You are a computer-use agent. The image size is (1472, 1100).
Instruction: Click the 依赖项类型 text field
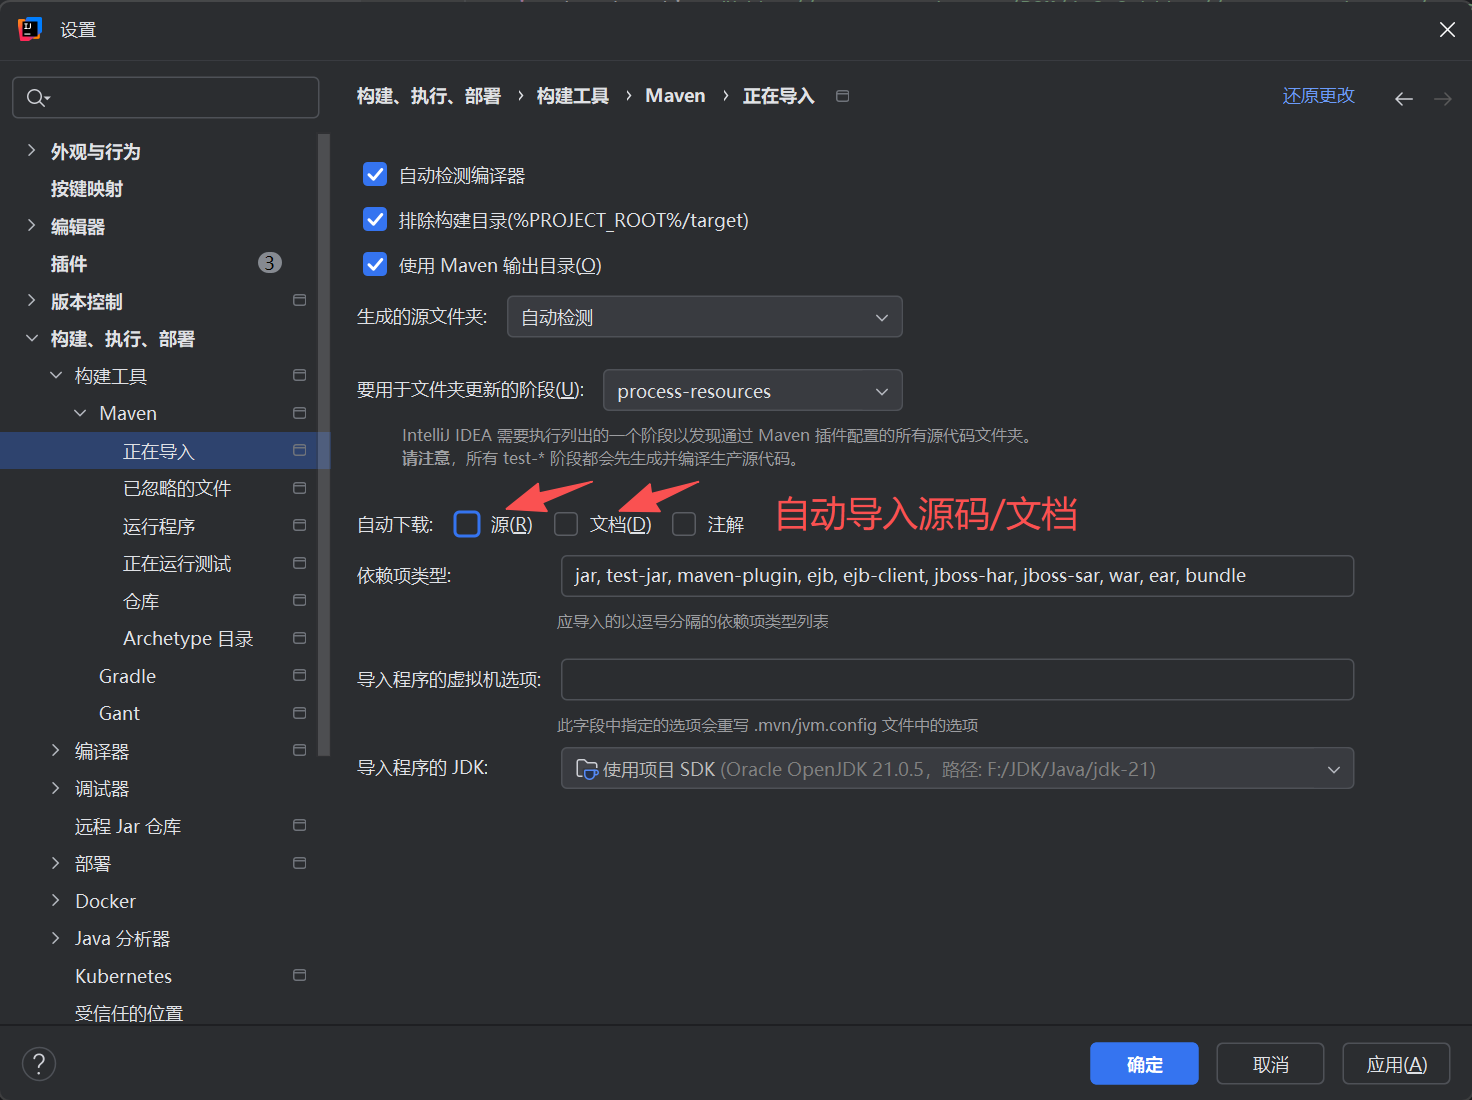click(957, 576)
